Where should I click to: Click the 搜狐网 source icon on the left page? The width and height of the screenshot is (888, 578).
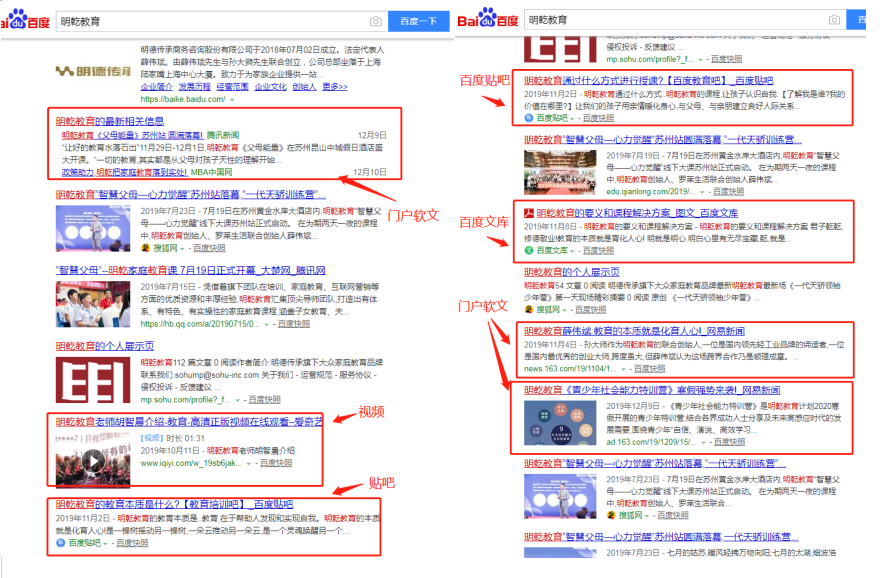tap(146, 248)
